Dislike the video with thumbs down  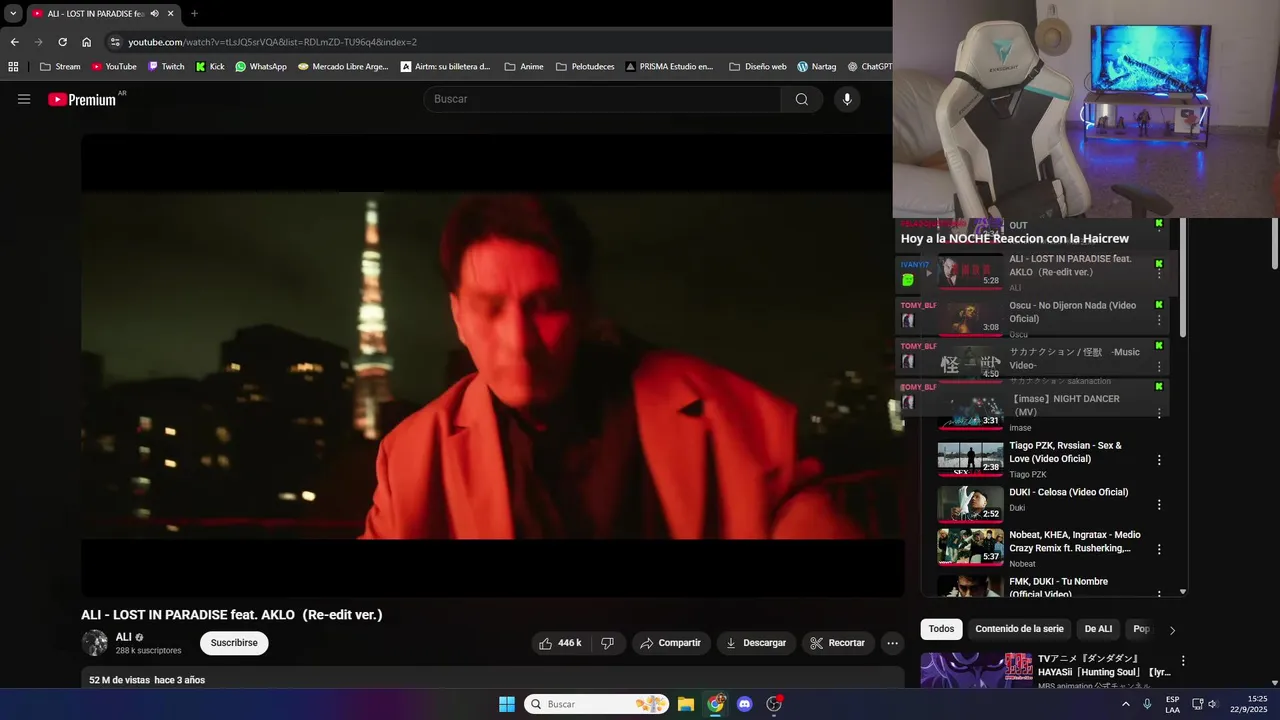(607, 643)
